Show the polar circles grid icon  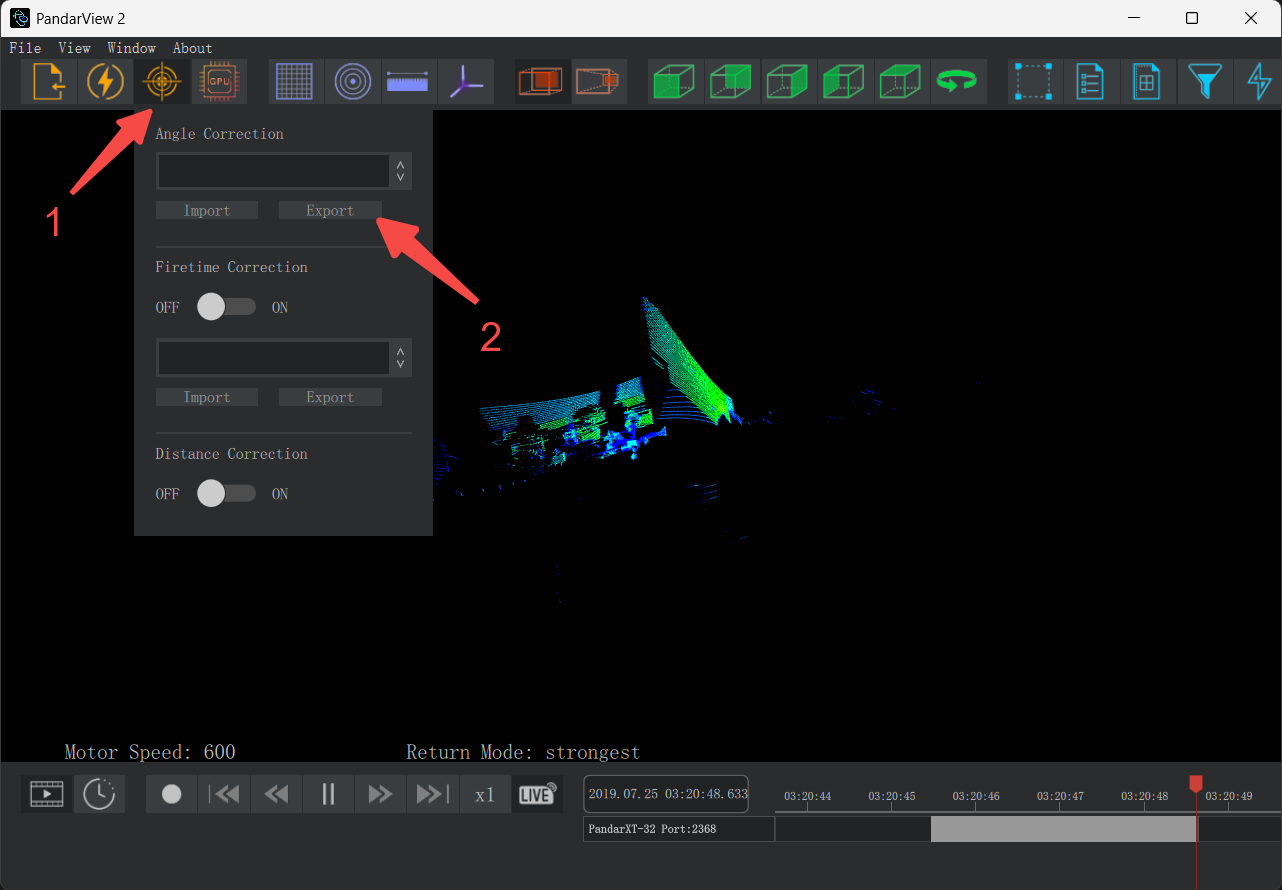click(352, 82)
